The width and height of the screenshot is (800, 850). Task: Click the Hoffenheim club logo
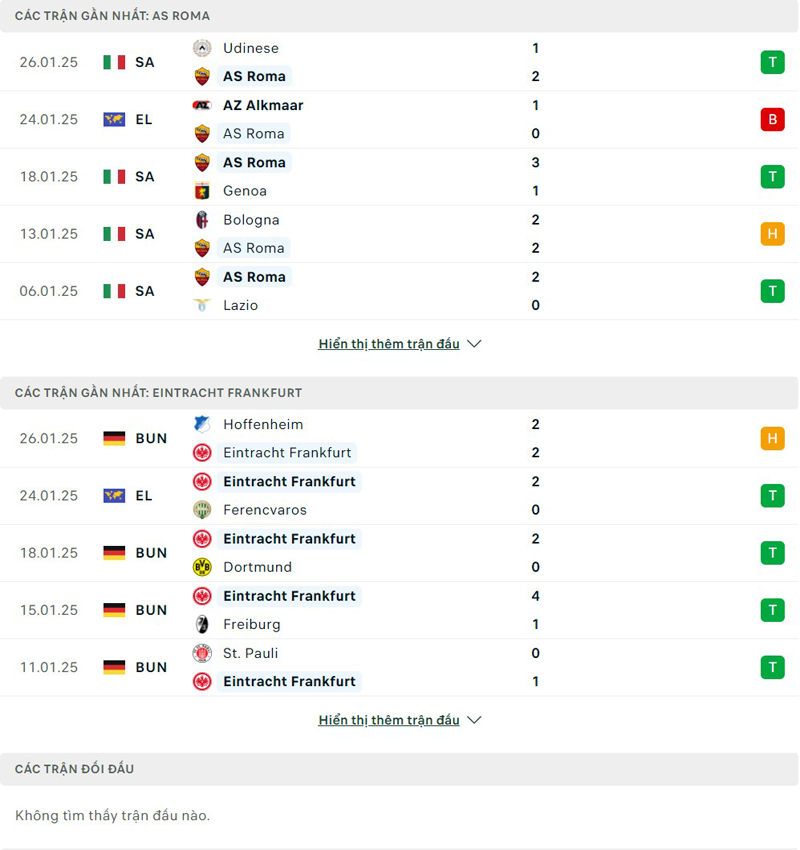202,424
